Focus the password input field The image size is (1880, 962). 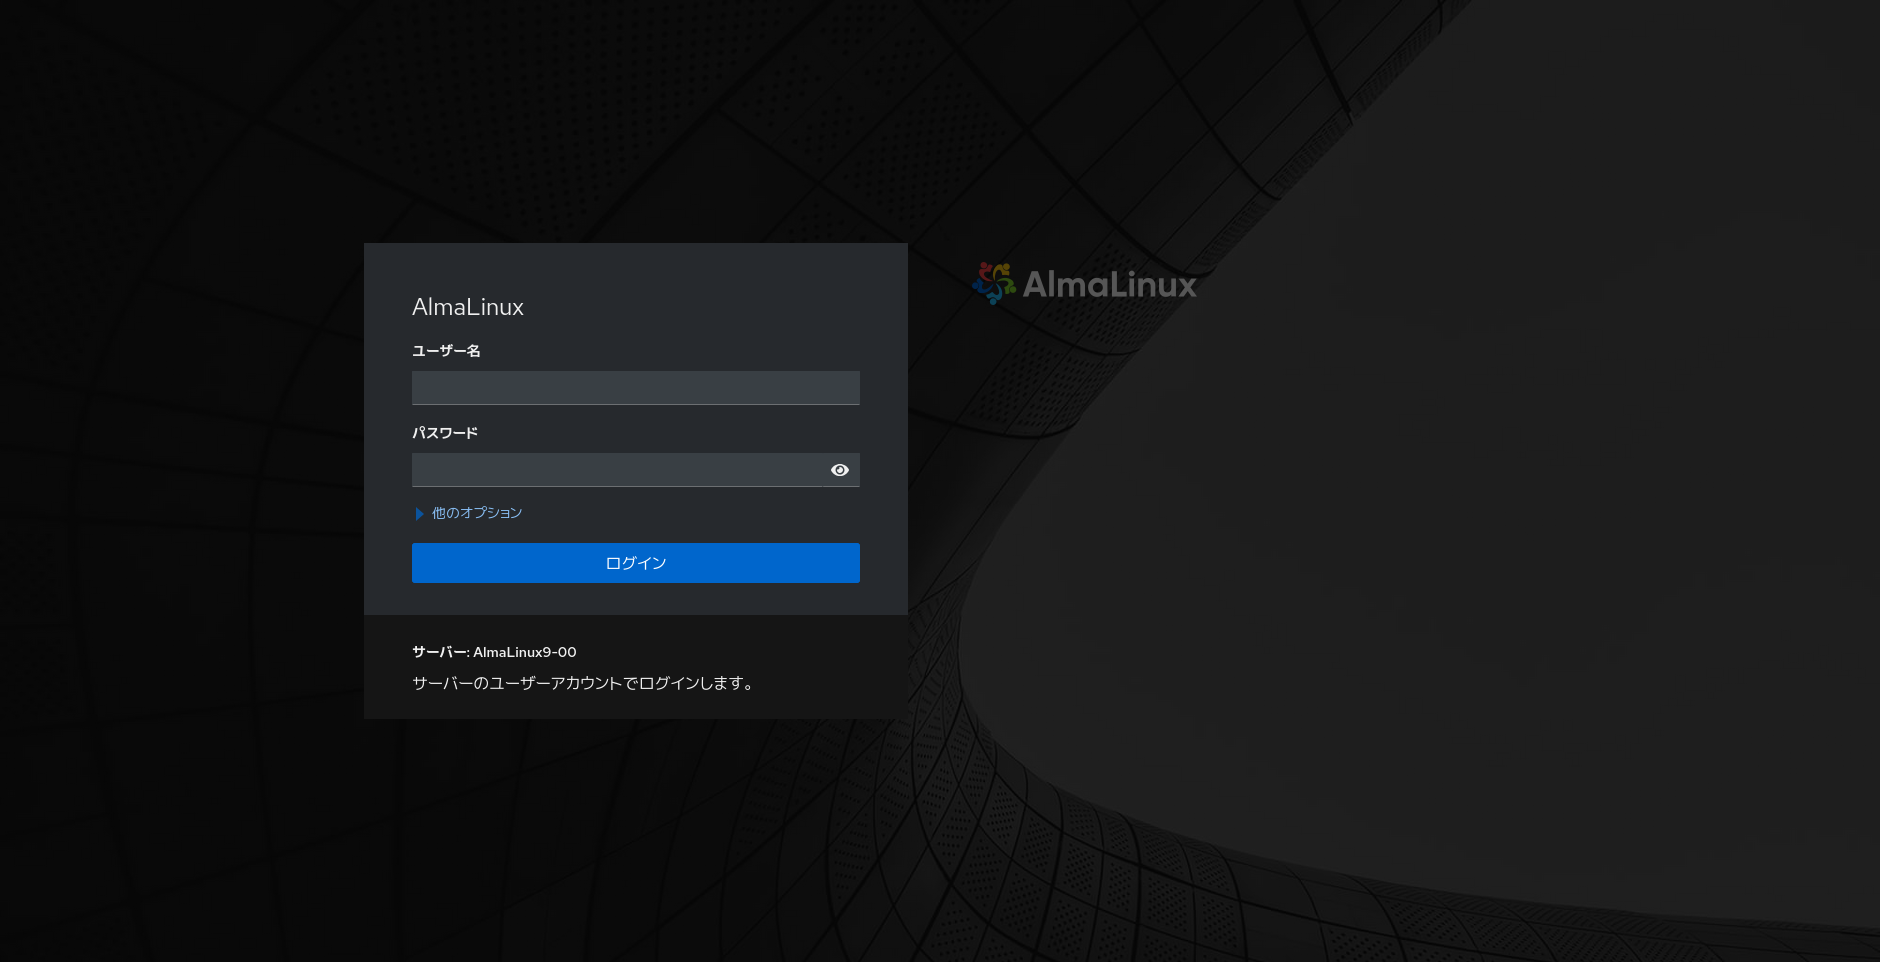[616, 470]
